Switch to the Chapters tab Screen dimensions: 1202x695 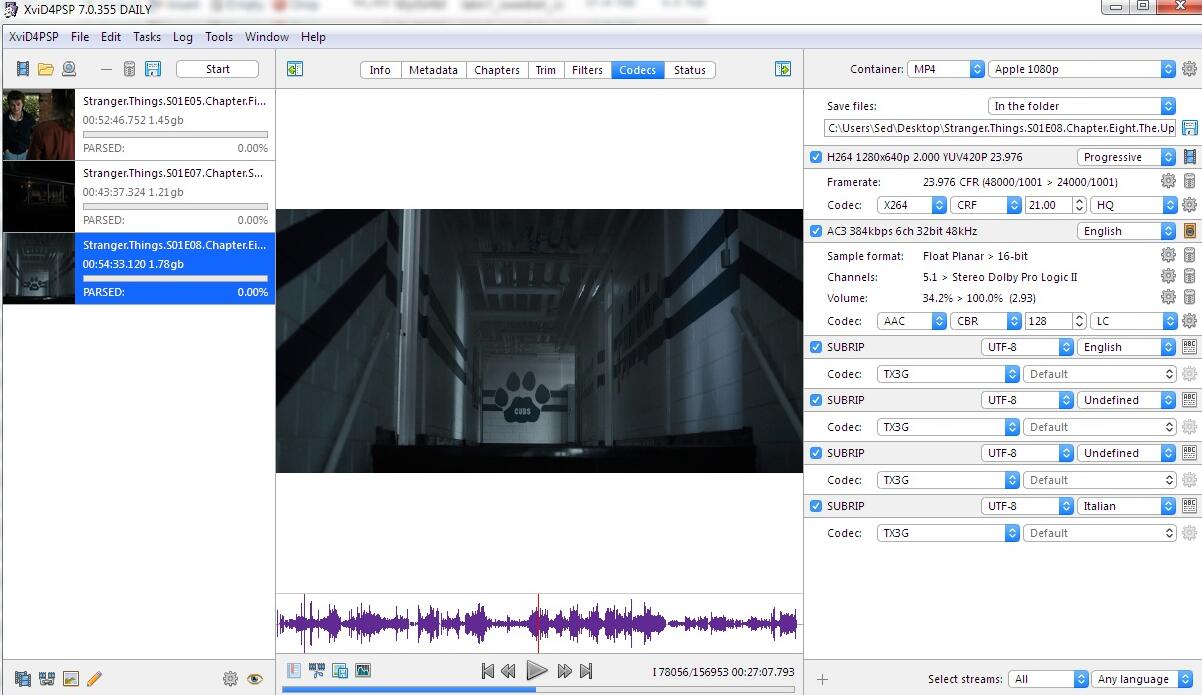[497, 70]
